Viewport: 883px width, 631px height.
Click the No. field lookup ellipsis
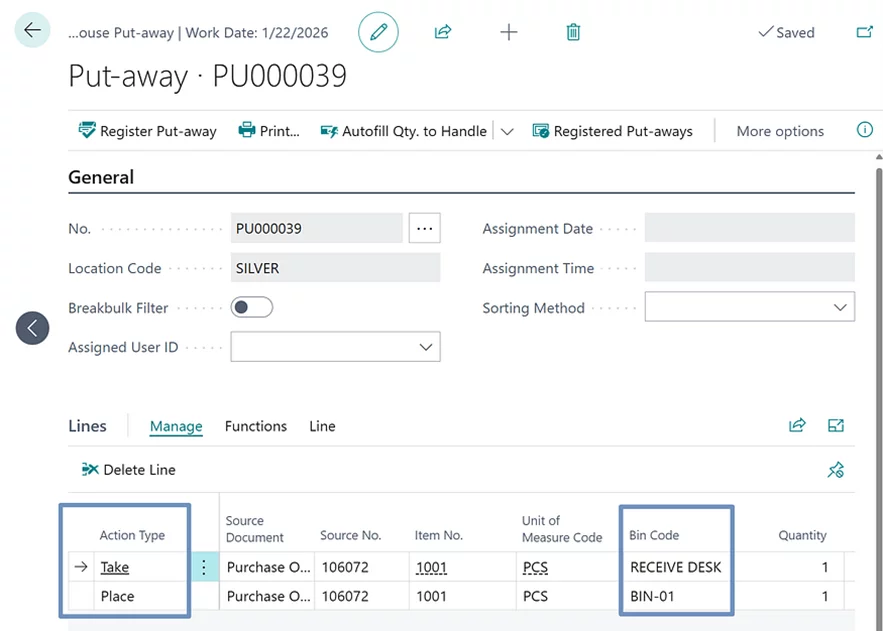pos(424,229)
